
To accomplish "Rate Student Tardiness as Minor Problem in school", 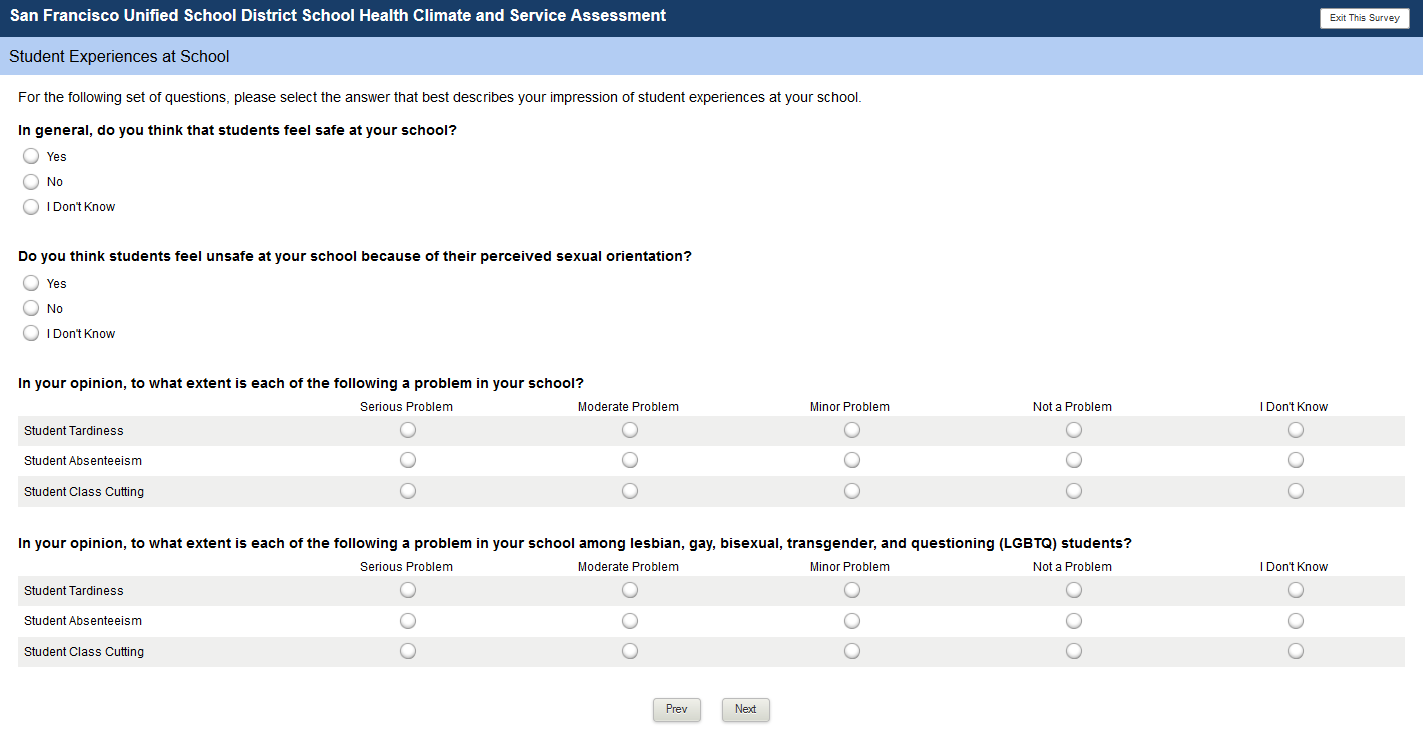I will pos(851,430).
